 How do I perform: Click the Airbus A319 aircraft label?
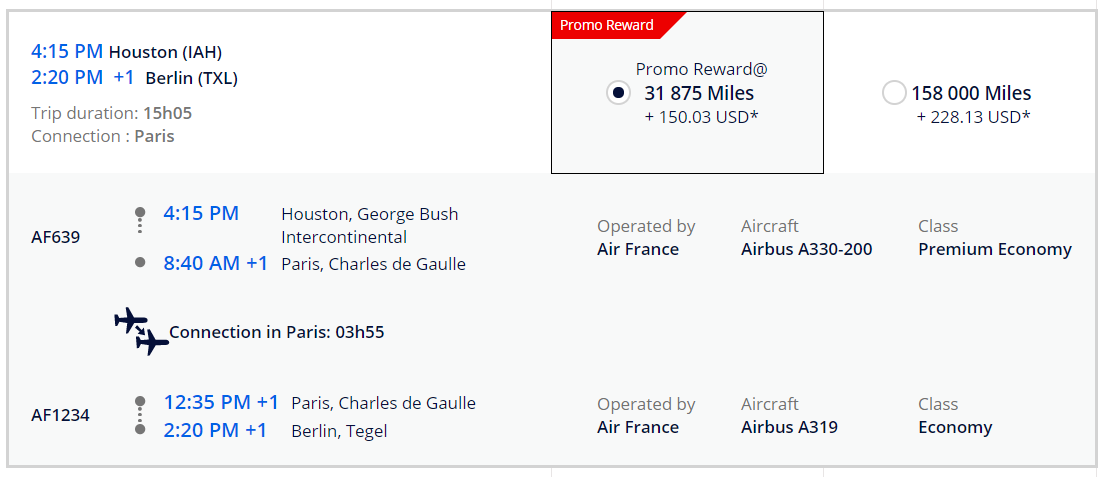(789, 427)
